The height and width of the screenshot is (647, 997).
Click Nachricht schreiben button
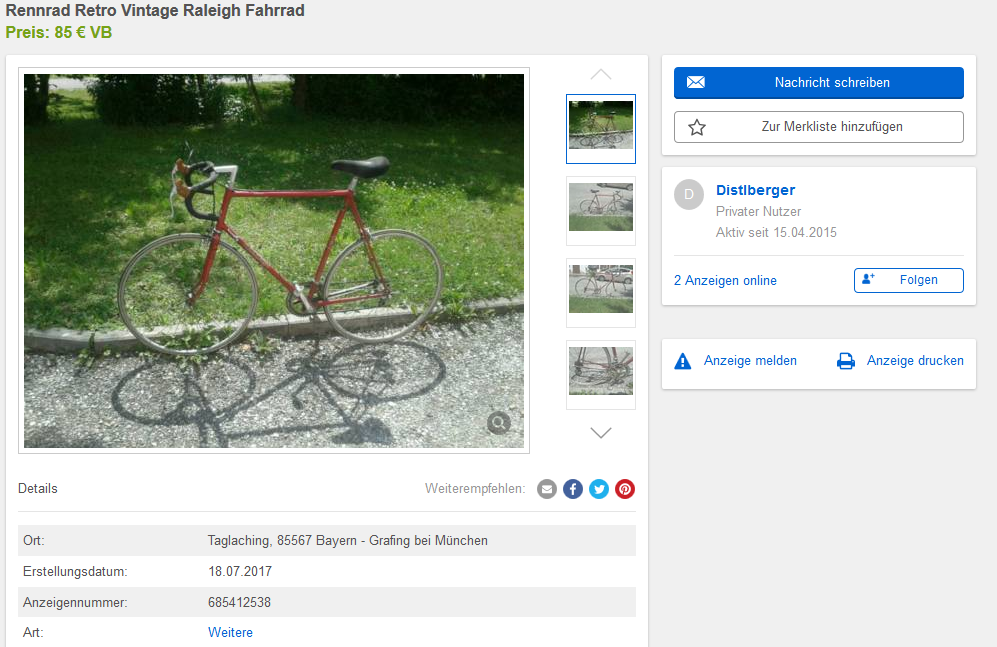[x=819, y=83]
